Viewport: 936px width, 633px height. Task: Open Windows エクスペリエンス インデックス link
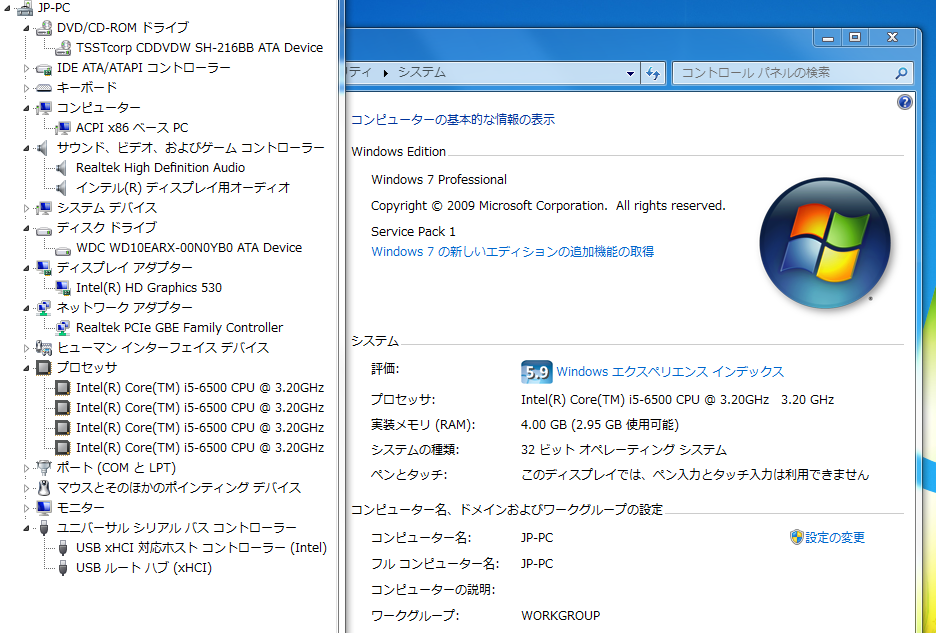670,371
